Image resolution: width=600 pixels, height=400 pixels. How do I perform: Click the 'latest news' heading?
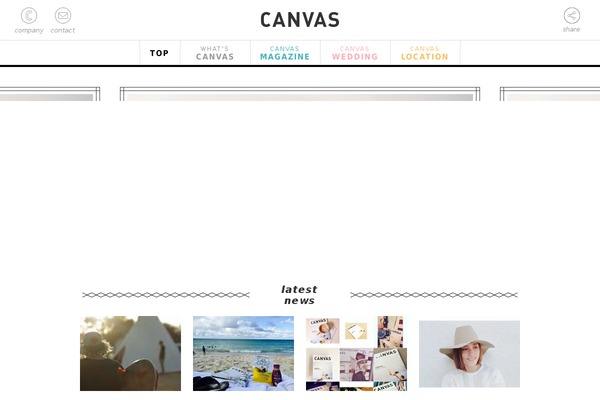point(299,295)
